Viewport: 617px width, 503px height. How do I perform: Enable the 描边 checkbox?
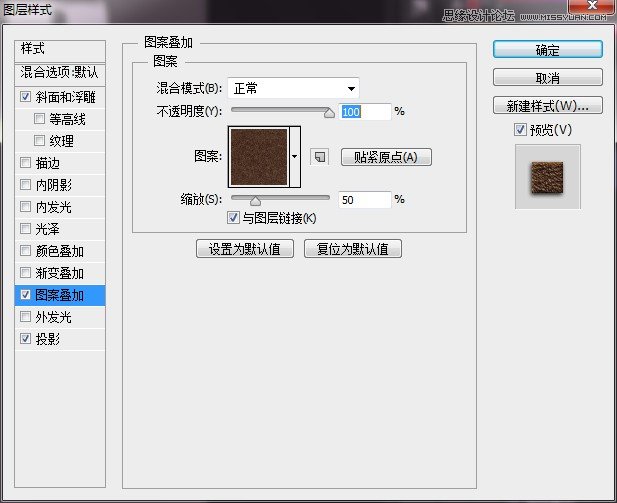pyautogui.click(x=26, y=163)
